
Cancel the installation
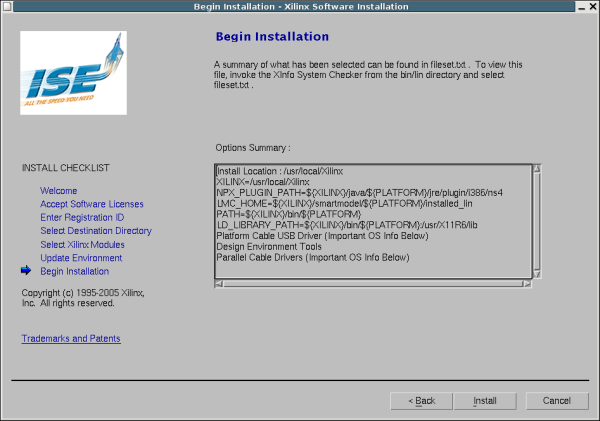(557, 401)
